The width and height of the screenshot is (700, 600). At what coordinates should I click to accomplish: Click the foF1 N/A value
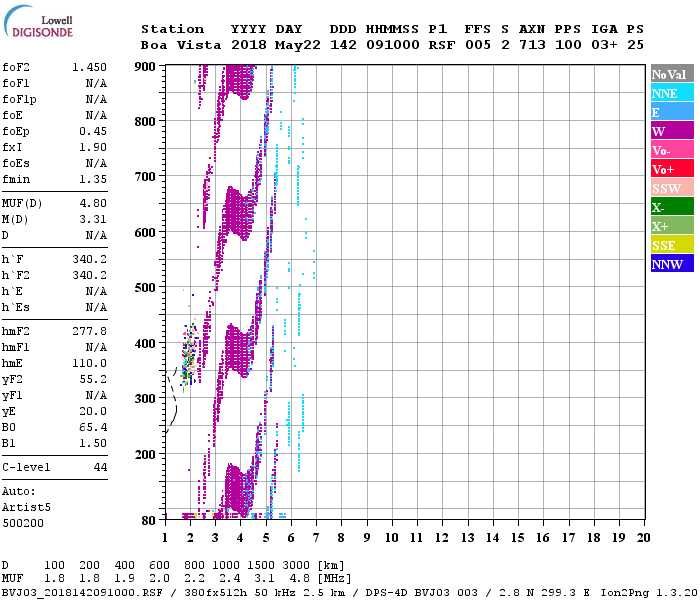pyautogui.click(x=96, y=83)
